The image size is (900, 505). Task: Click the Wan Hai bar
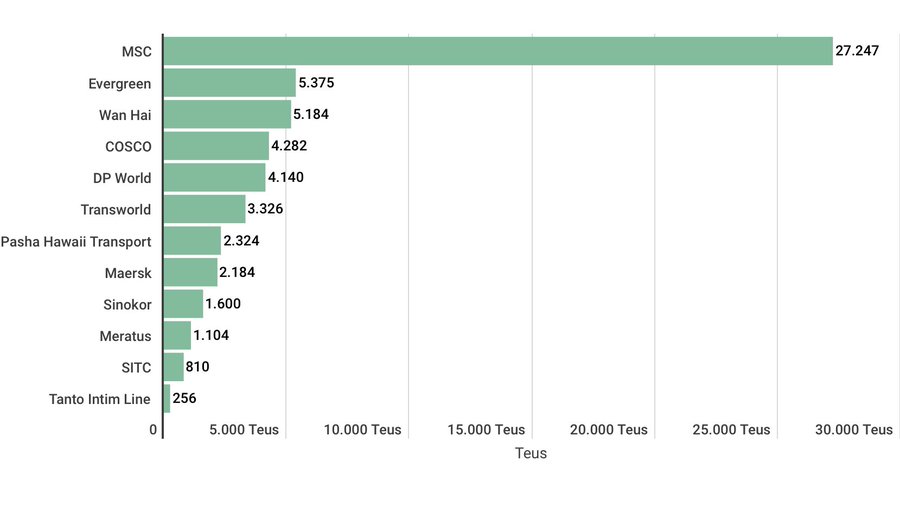click(227, 114)
